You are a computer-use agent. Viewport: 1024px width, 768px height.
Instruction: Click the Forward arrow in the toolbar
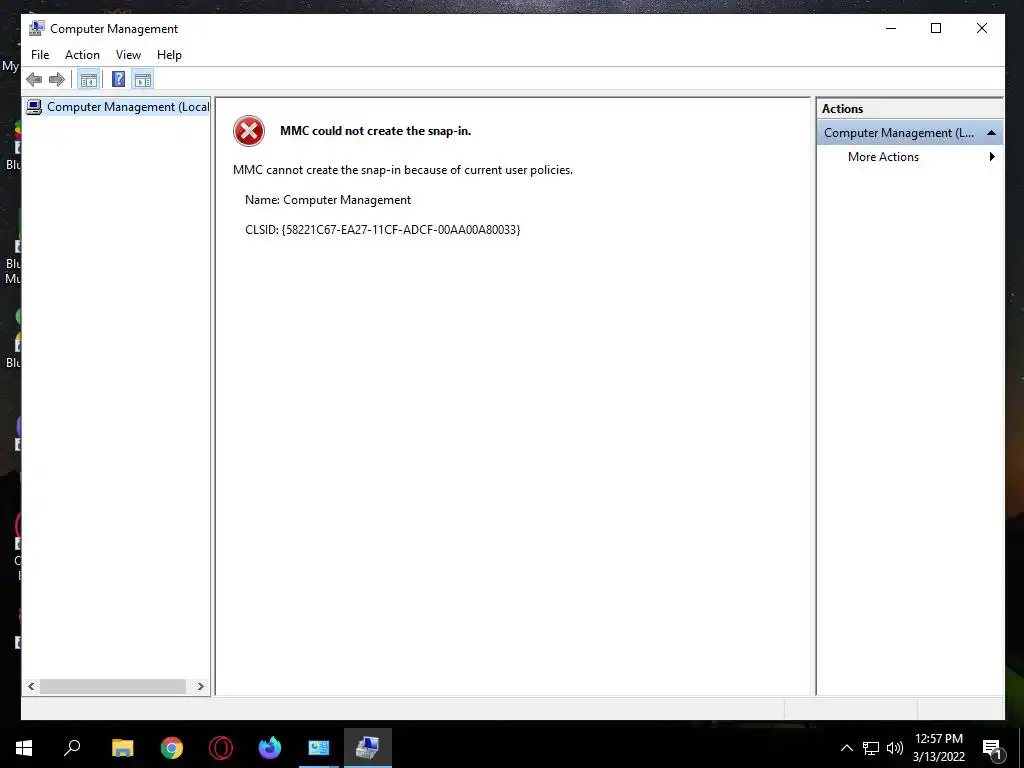(57, 80)
